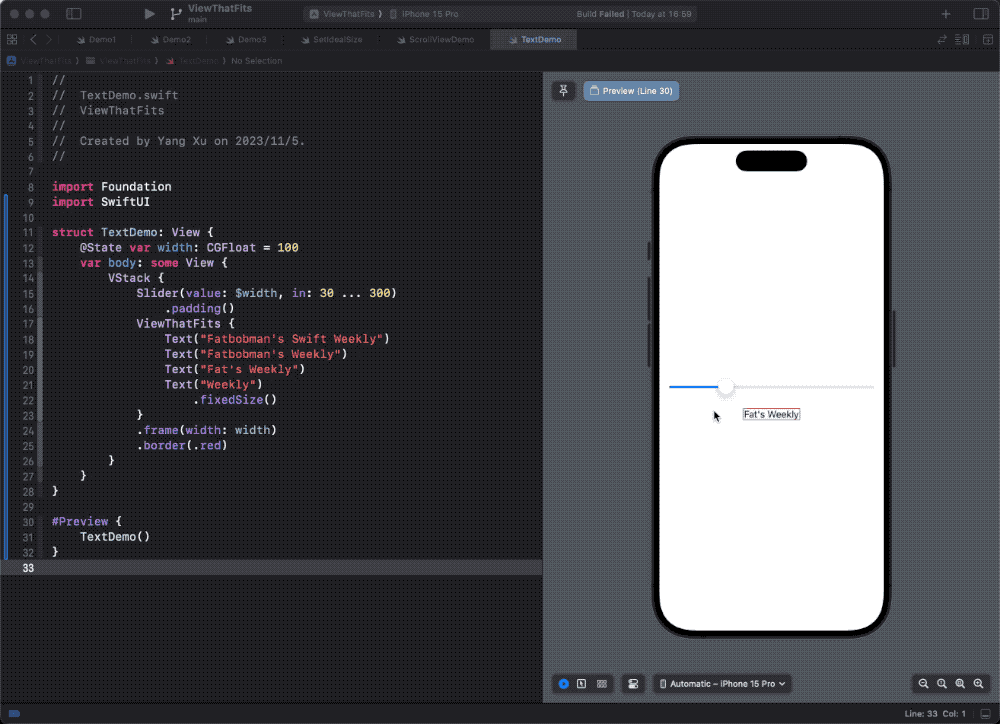The width and height of the screenshot is (1000, 724).
Task: Pin the preview to this file
Action: pyautogui.click(x=563, y=91)
